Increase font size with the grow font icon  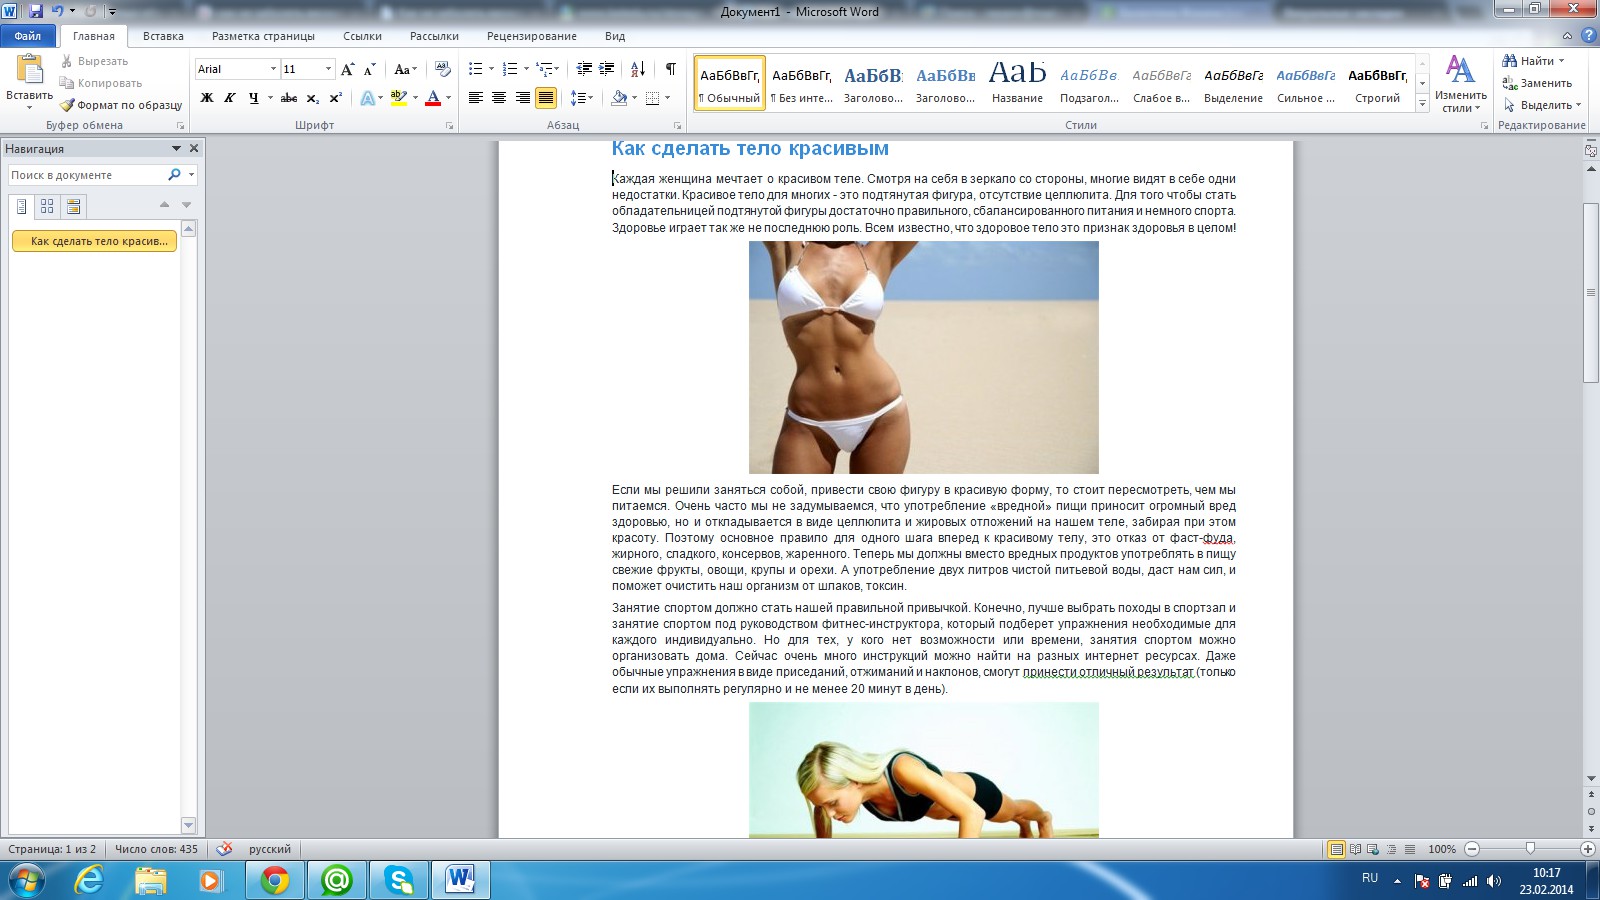coord(347,69)
